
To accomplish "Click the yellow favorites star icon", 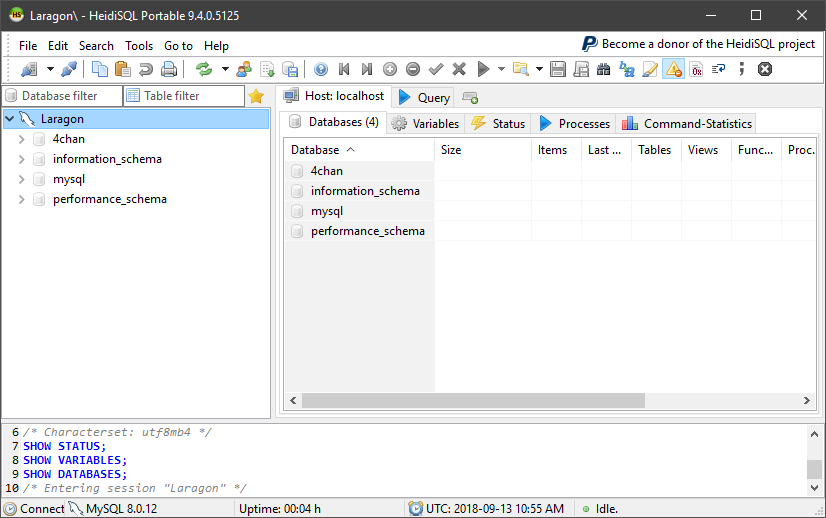I will click(256, 96).
